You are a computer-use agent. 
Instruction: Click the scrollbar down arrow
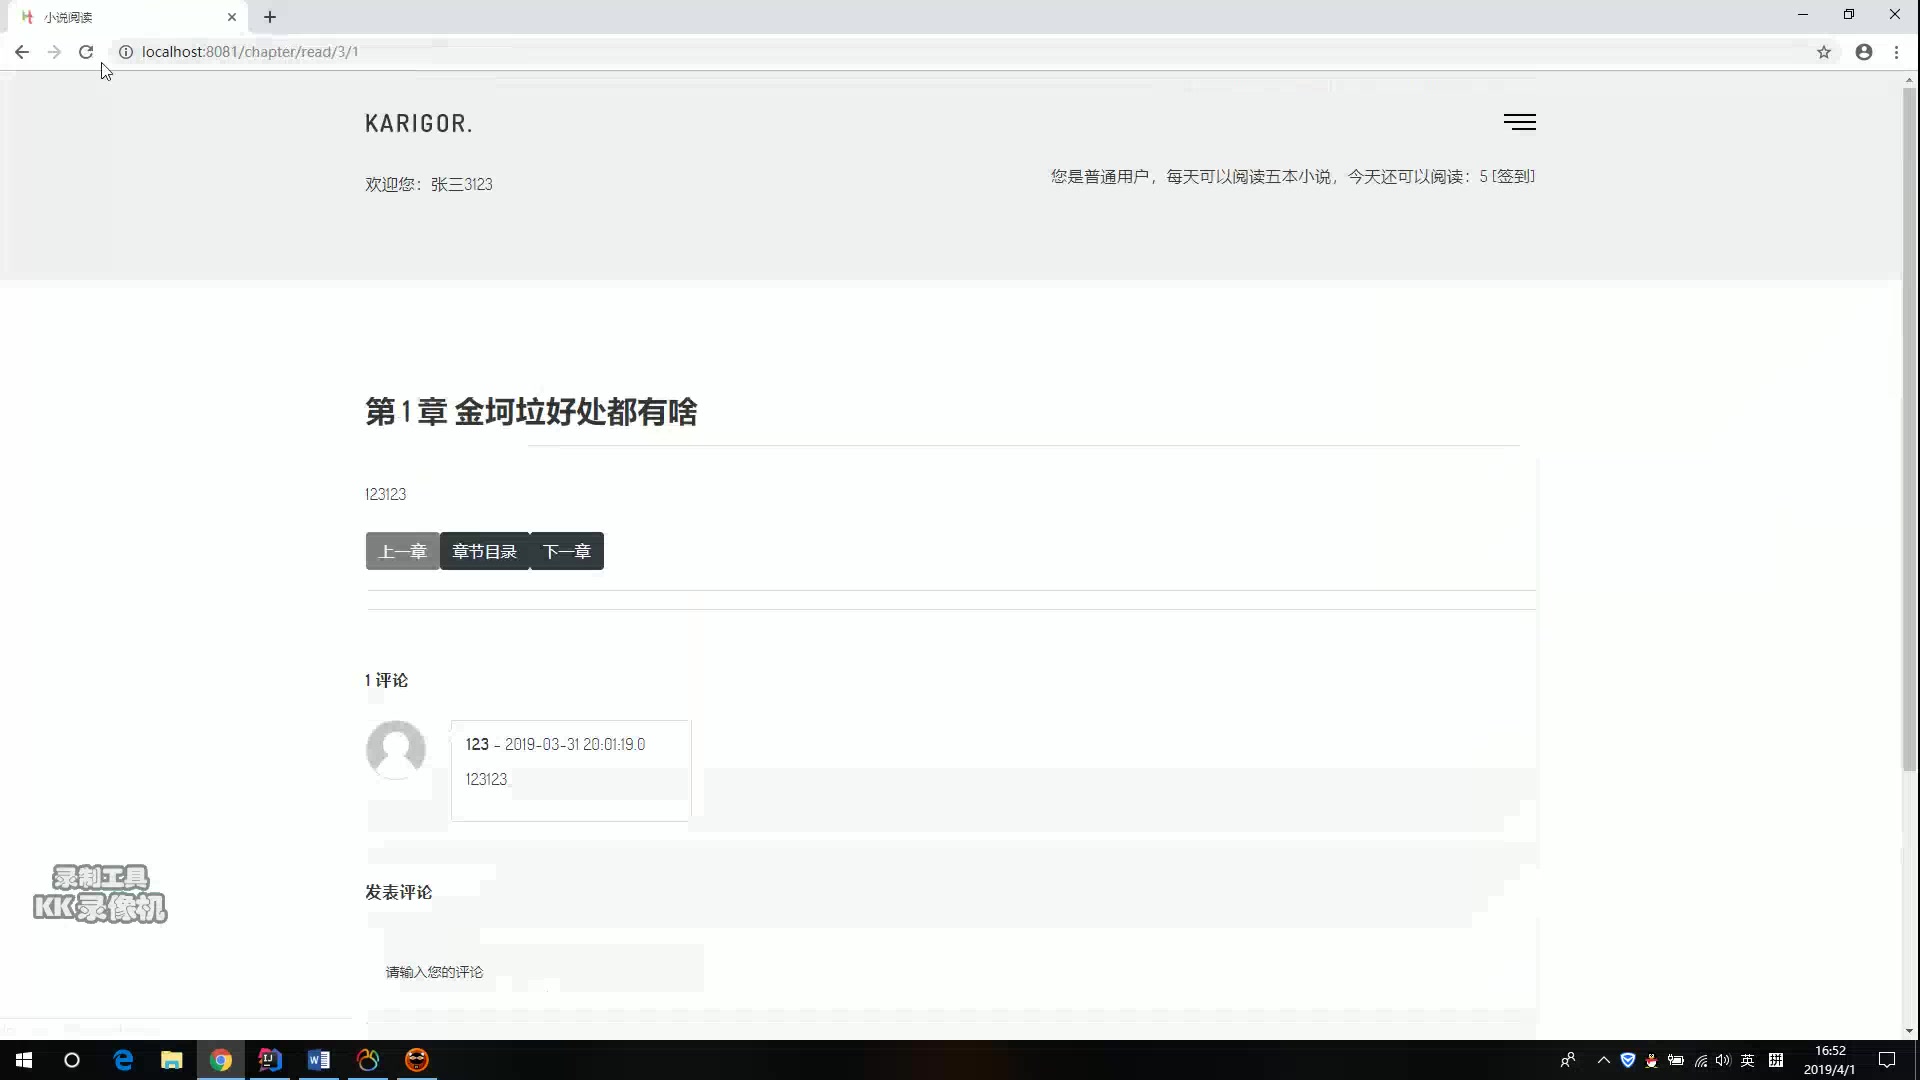(x=1909, y=1031)
